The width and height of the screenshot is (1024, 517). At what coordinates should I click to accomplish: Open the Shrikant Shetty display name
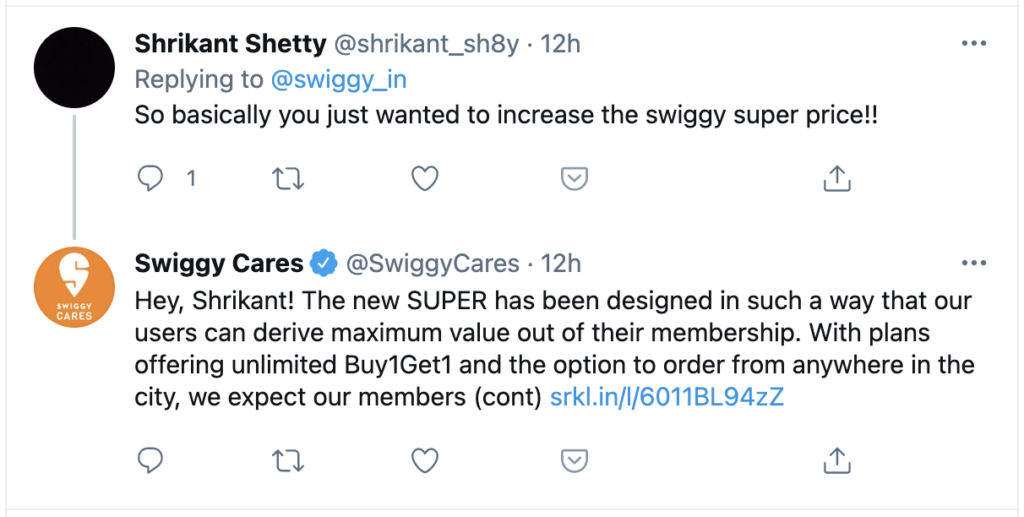pos(230,44)
